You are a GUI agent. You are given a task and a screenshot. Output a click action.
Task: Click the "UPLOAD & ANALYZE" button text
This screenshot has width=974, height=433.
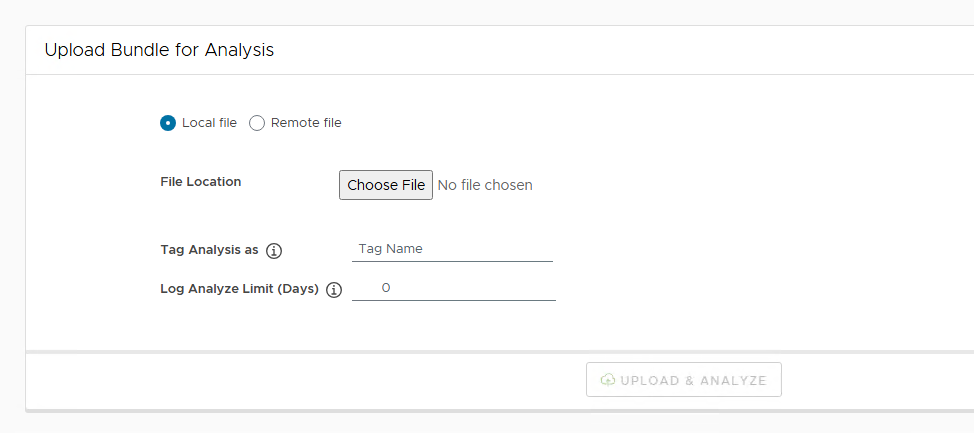693,380
